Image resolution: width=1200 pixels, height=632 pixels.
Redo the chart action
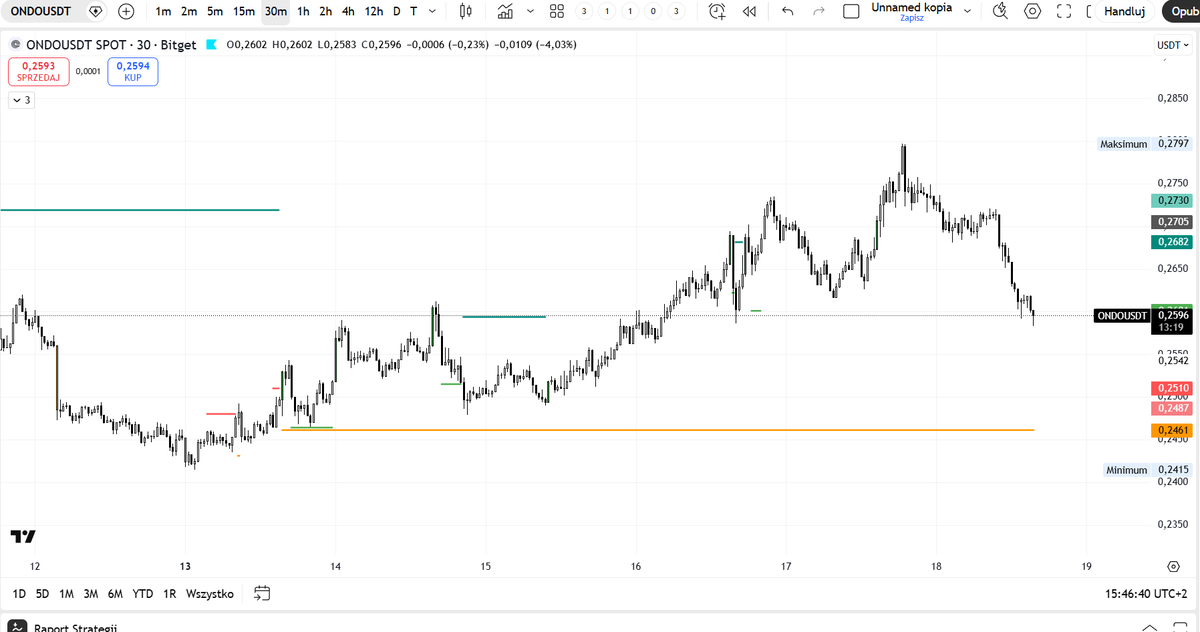click(x=817, y=11)
